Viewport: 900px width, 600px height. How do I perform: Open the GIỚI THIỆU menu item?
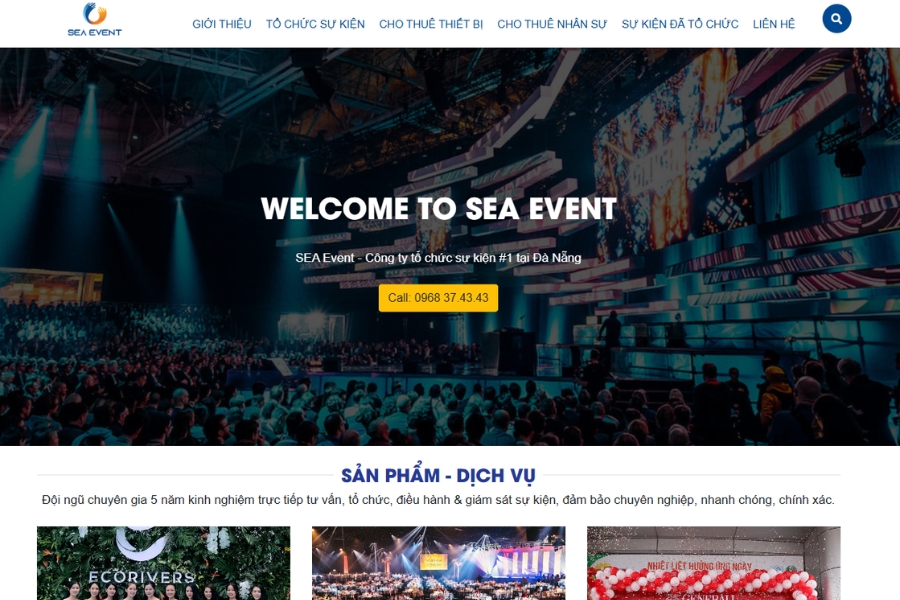pyautogui.click(x=222, y=24)
